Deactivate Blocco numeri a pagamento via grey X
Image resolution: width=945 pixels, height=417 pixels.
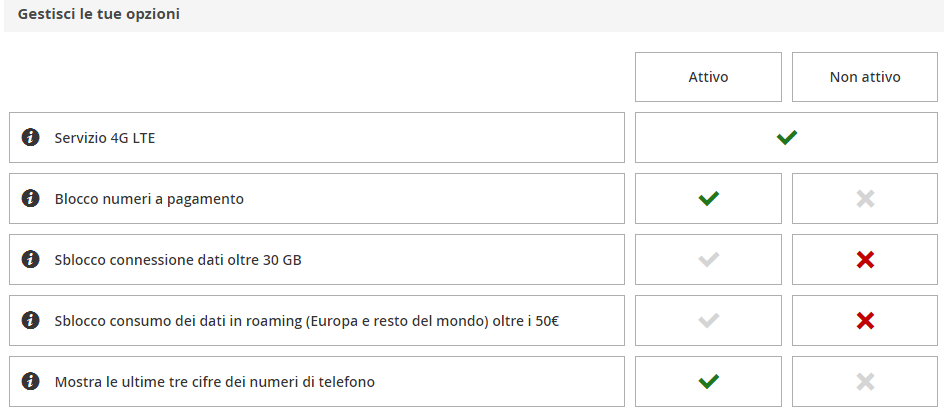865,198
